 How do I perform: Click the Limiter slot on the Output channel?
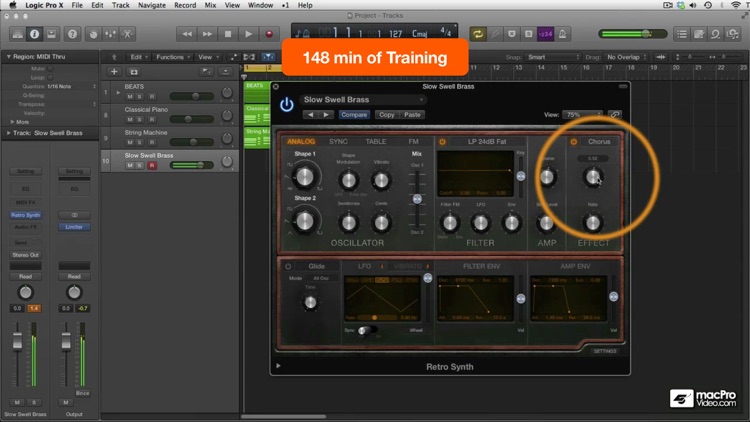coord(74,227)
